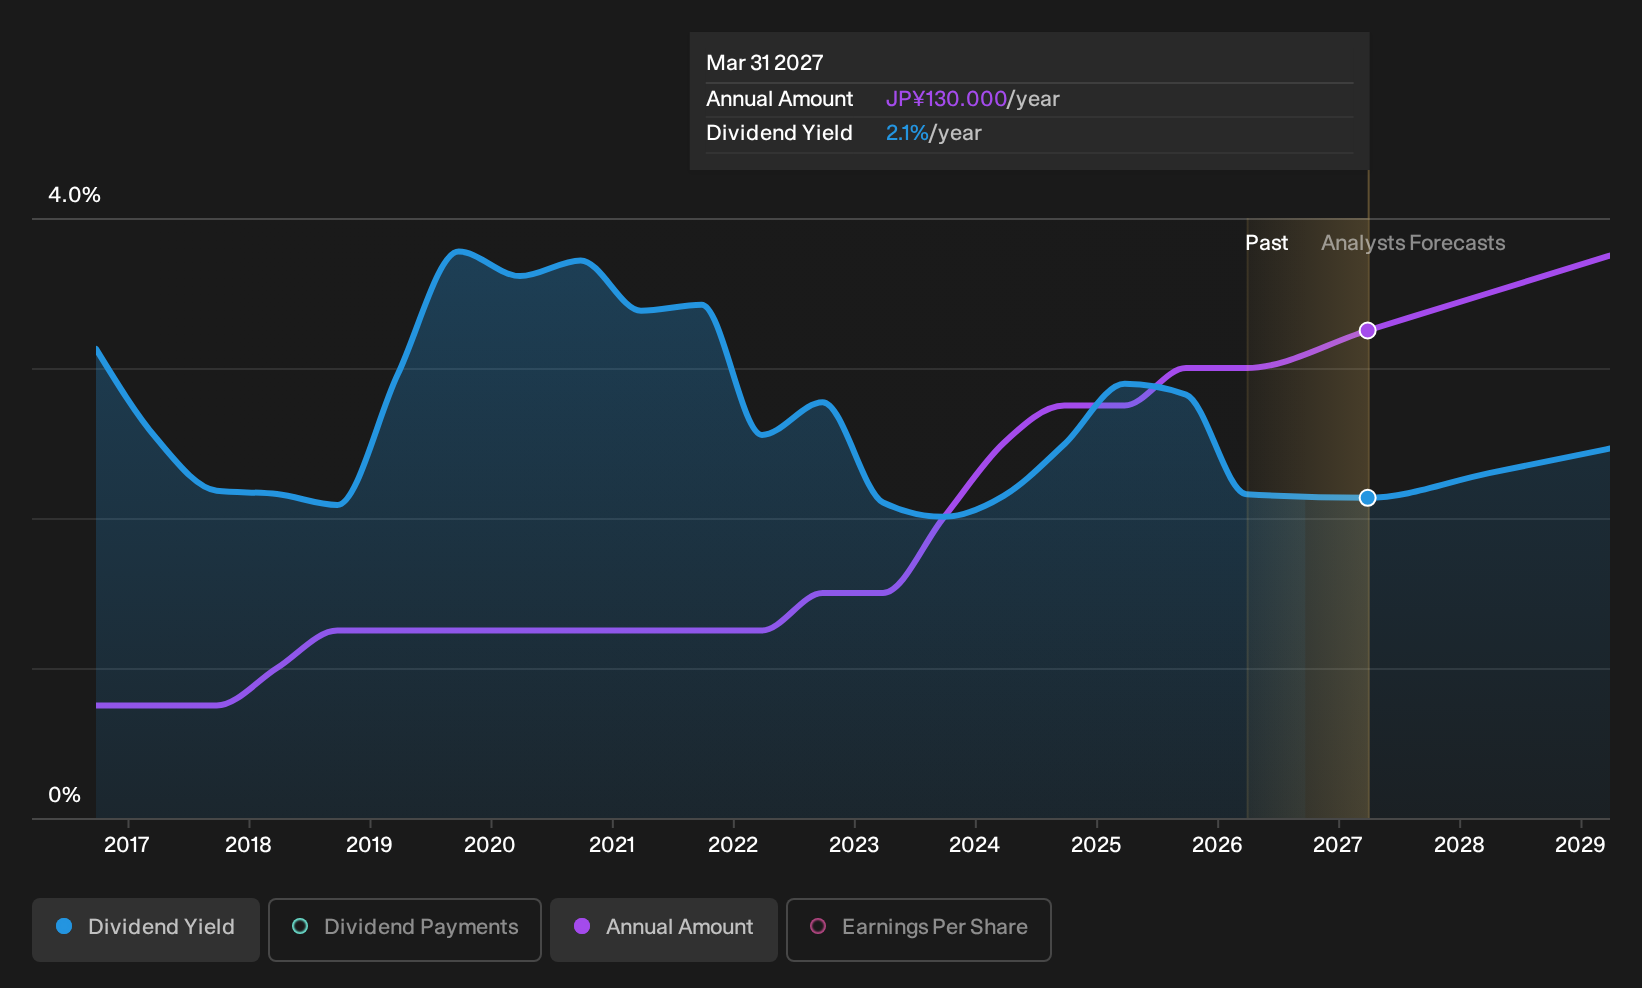This screenshot has width=1642, height=988.
Task: Click the 2020 x-axis year label
Action: click(x=490, y=845)
